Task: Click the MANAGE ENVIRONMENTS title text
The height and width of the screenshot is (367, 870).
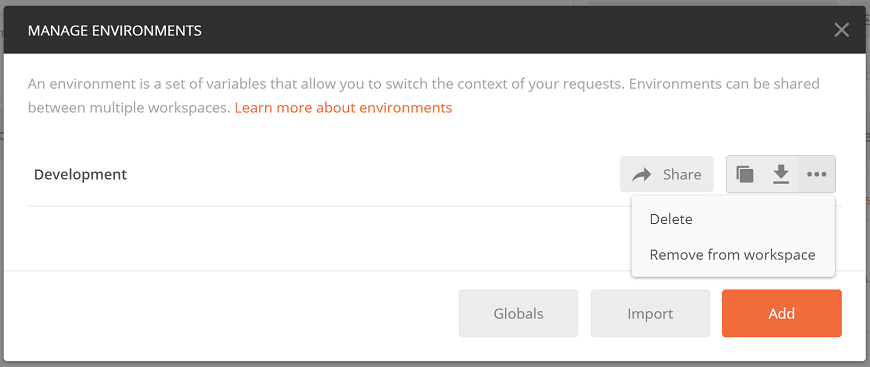Action: (x=115, y=30)
